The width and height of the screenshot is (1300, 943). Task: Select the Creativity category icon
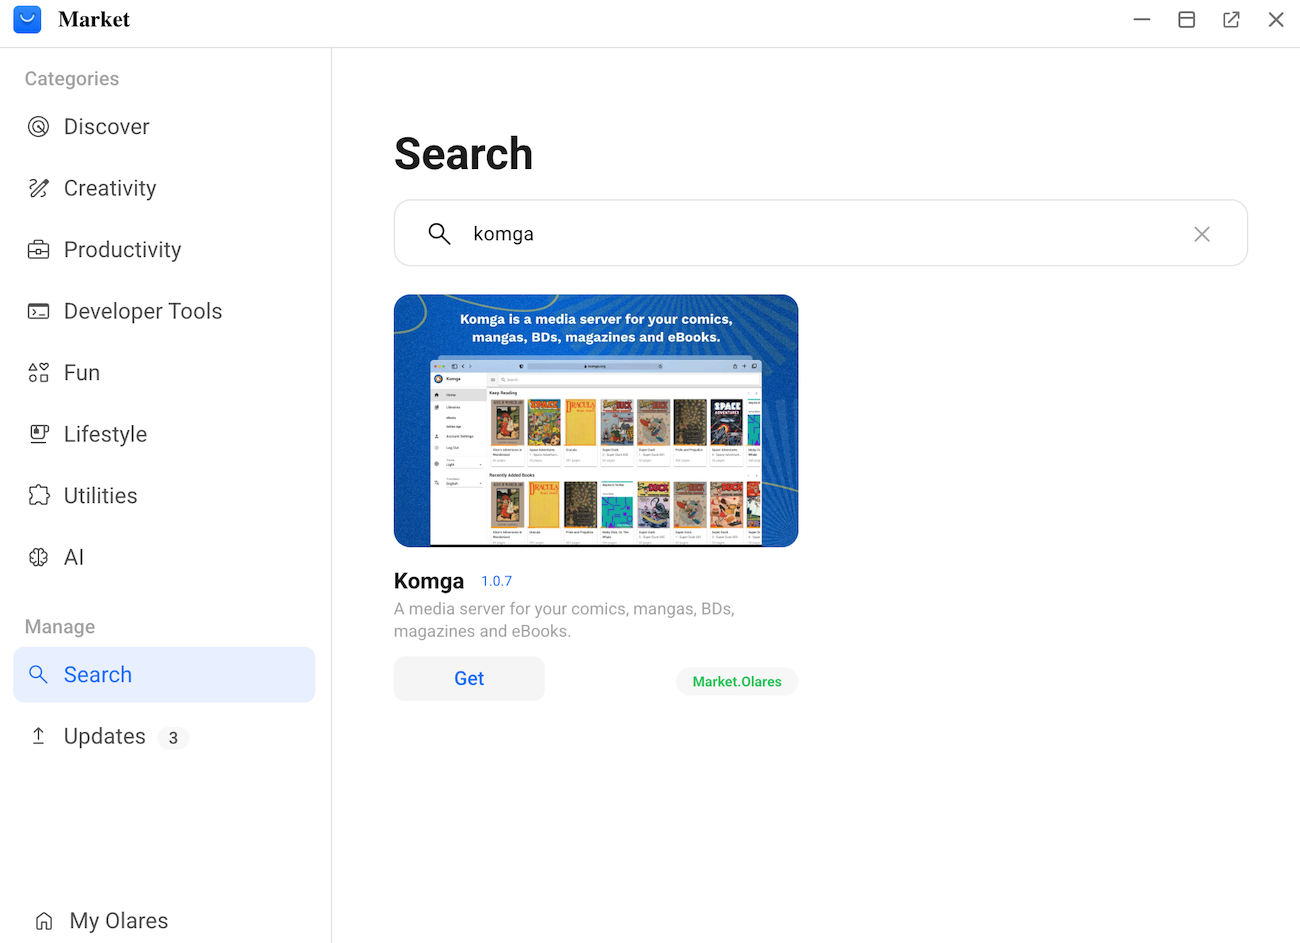tap(38, 187)
